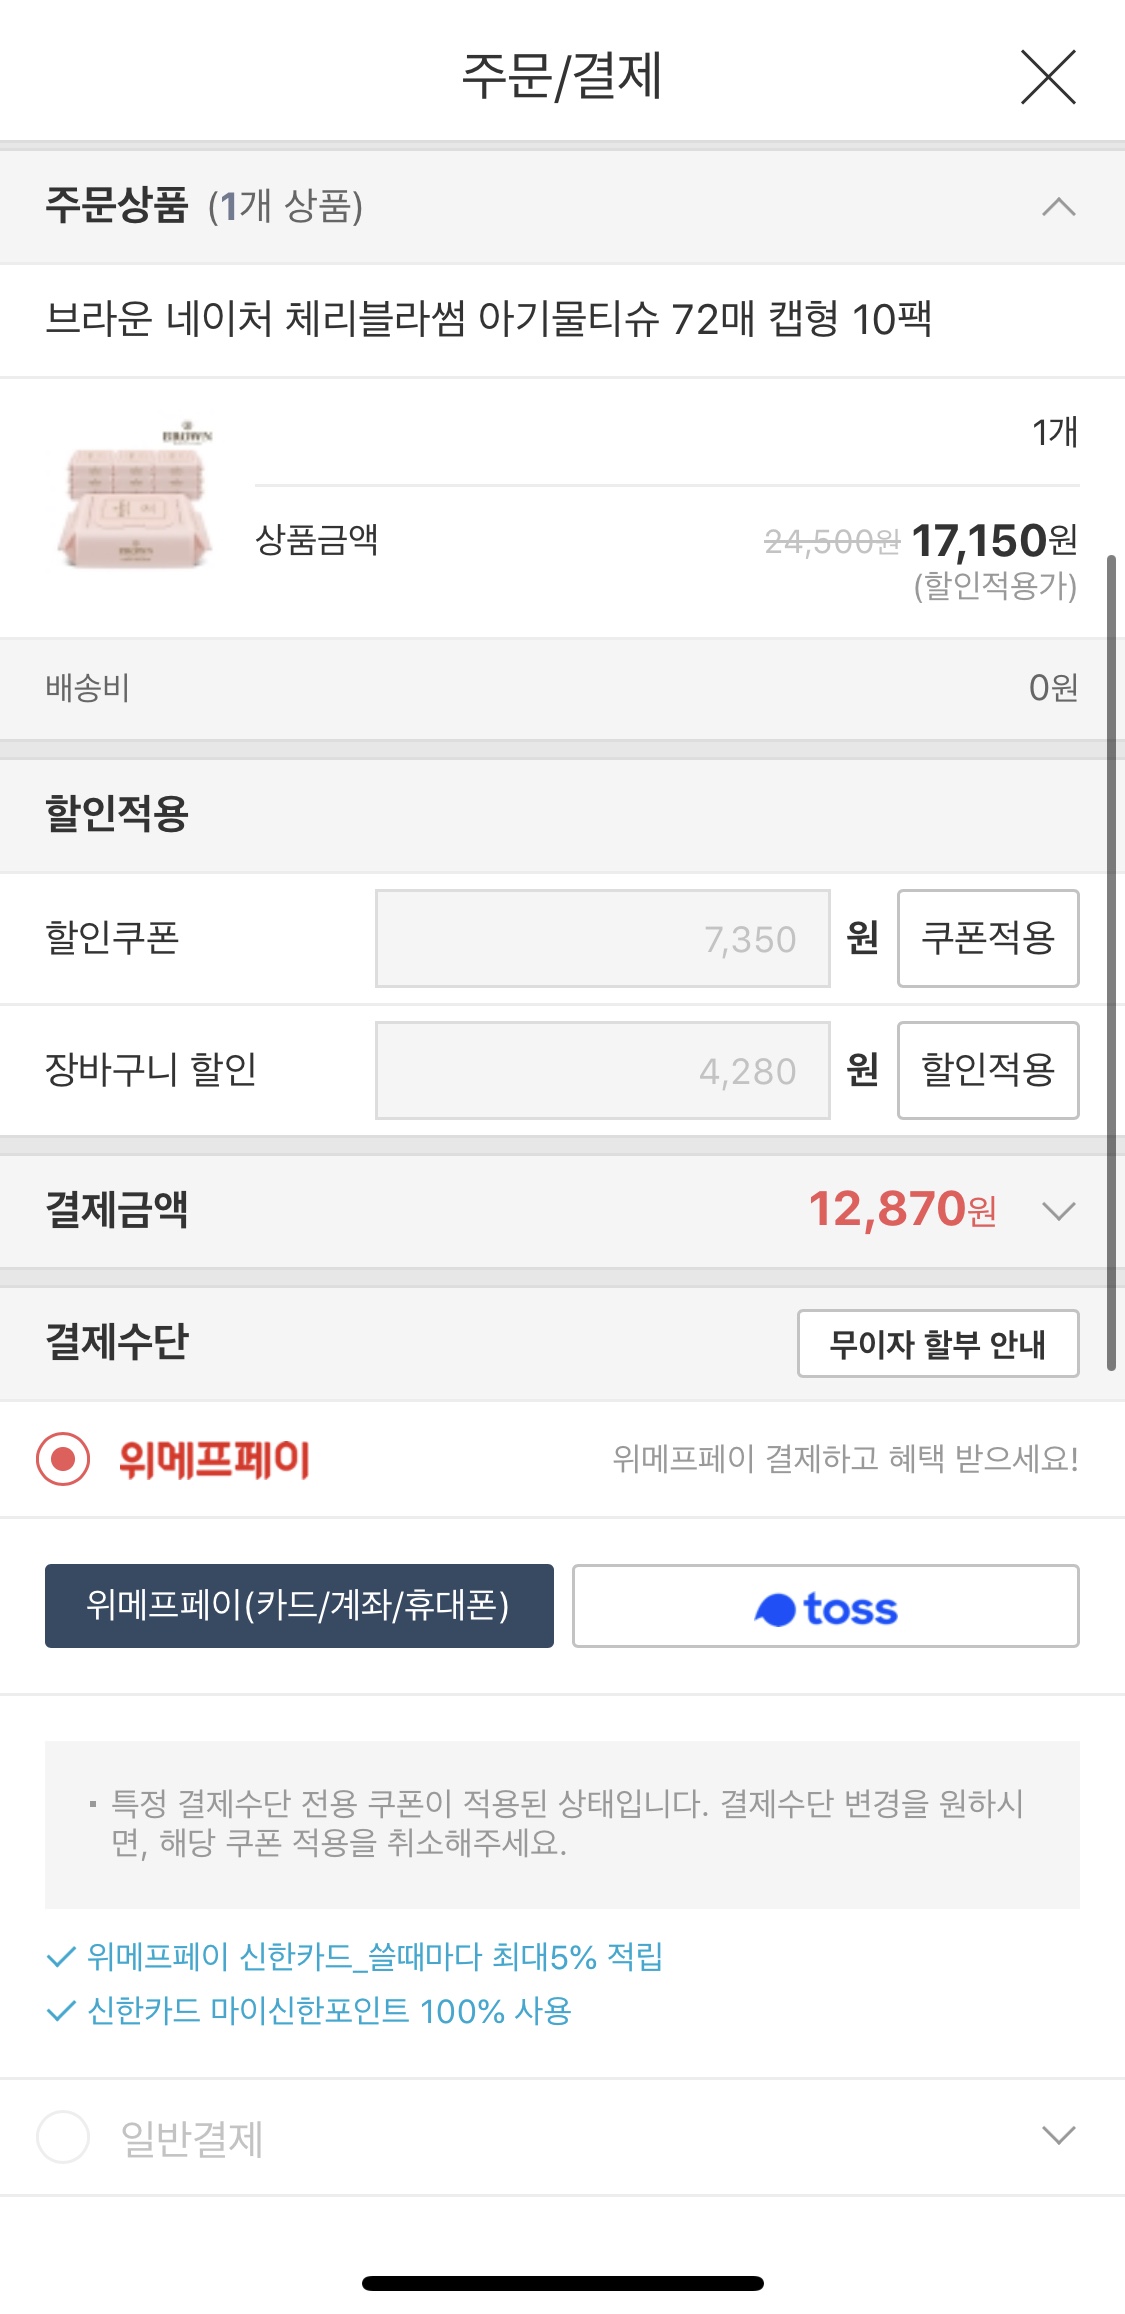The image size is (1125, 2314).
Task: Choose 위메프페이(카드/계좌/휴대폰) payment tab
Action: 299,1605
